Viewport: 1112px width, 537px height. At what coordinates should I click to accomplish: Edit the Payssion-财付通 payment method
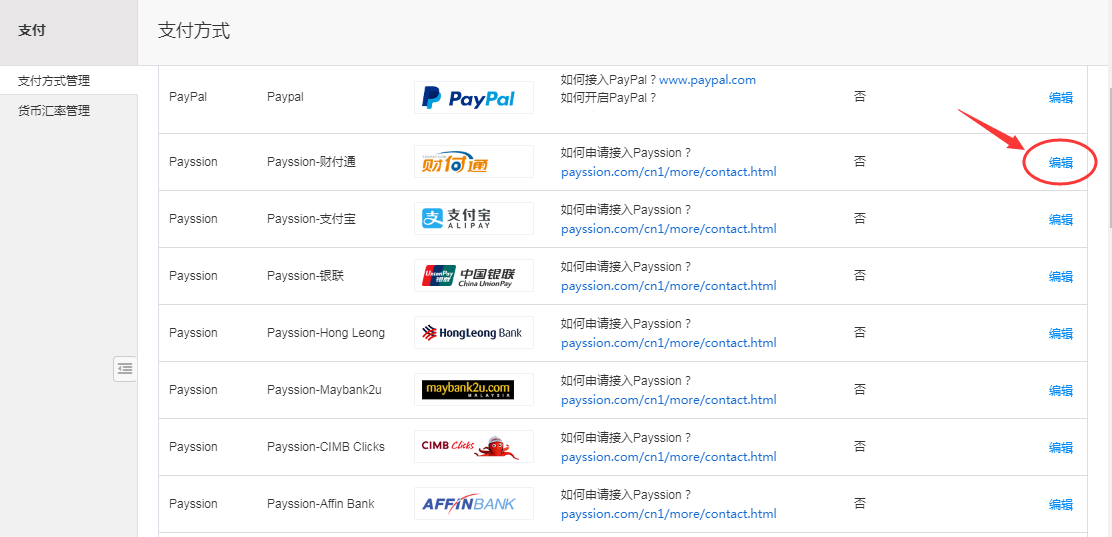point(1060,163)
